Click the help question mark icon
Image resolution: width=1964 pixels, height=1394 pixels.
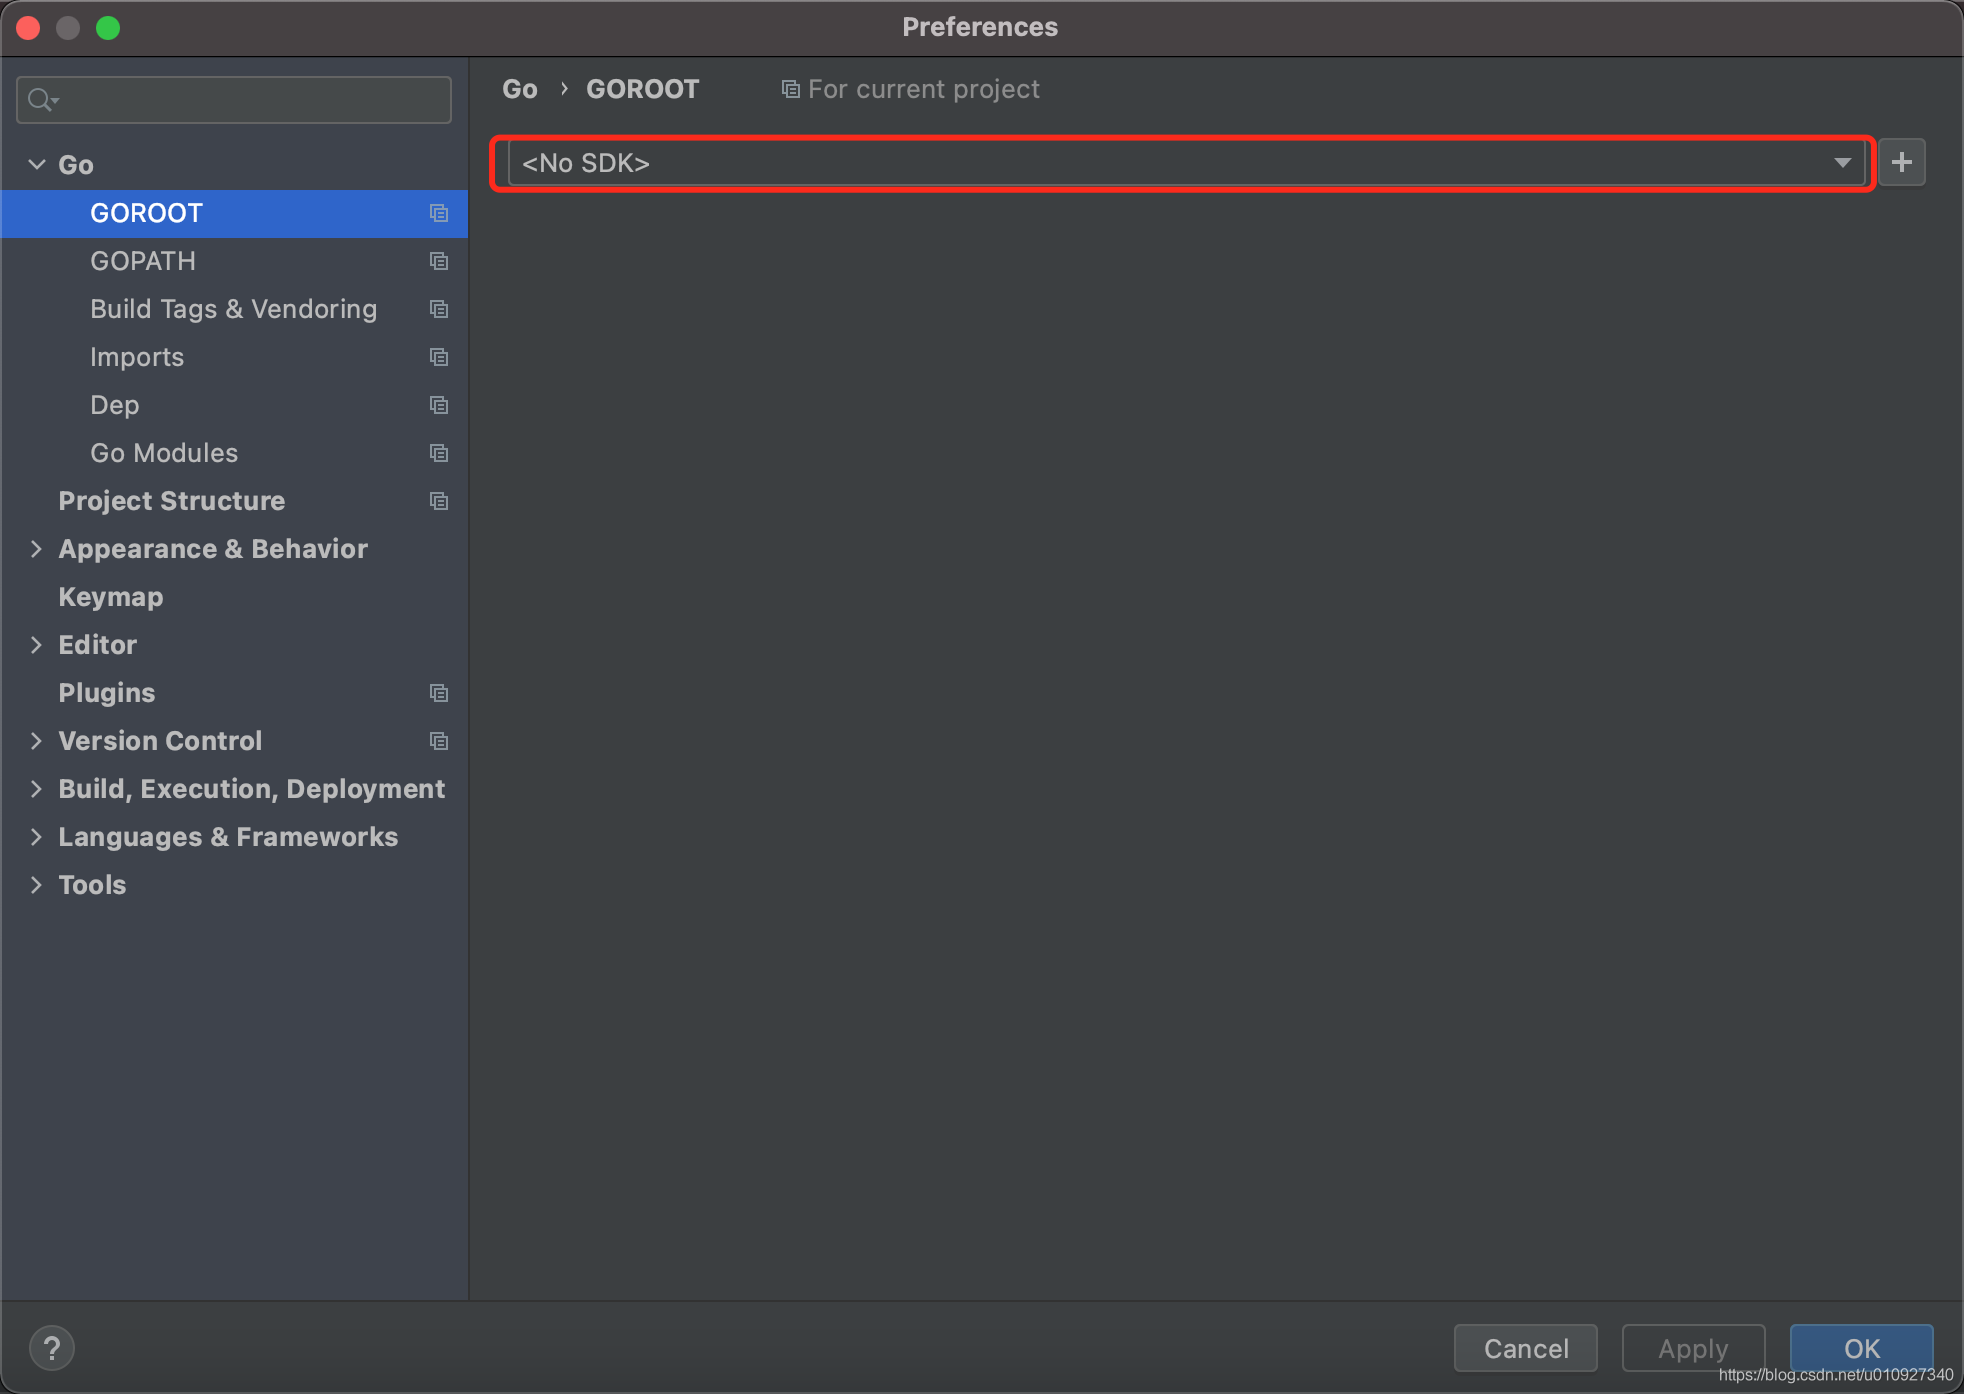[x=52, y=1348]
